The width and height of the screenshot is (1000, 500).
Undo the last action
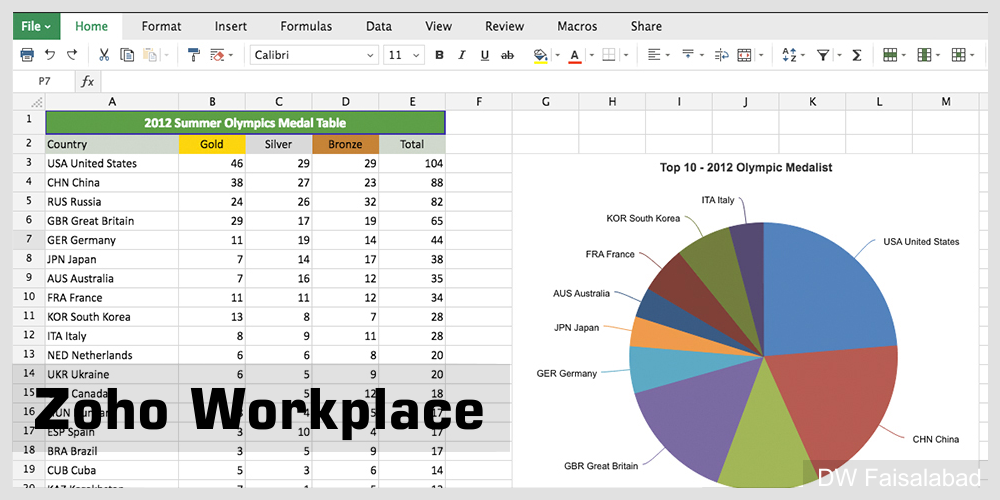(x=50, y=55)
